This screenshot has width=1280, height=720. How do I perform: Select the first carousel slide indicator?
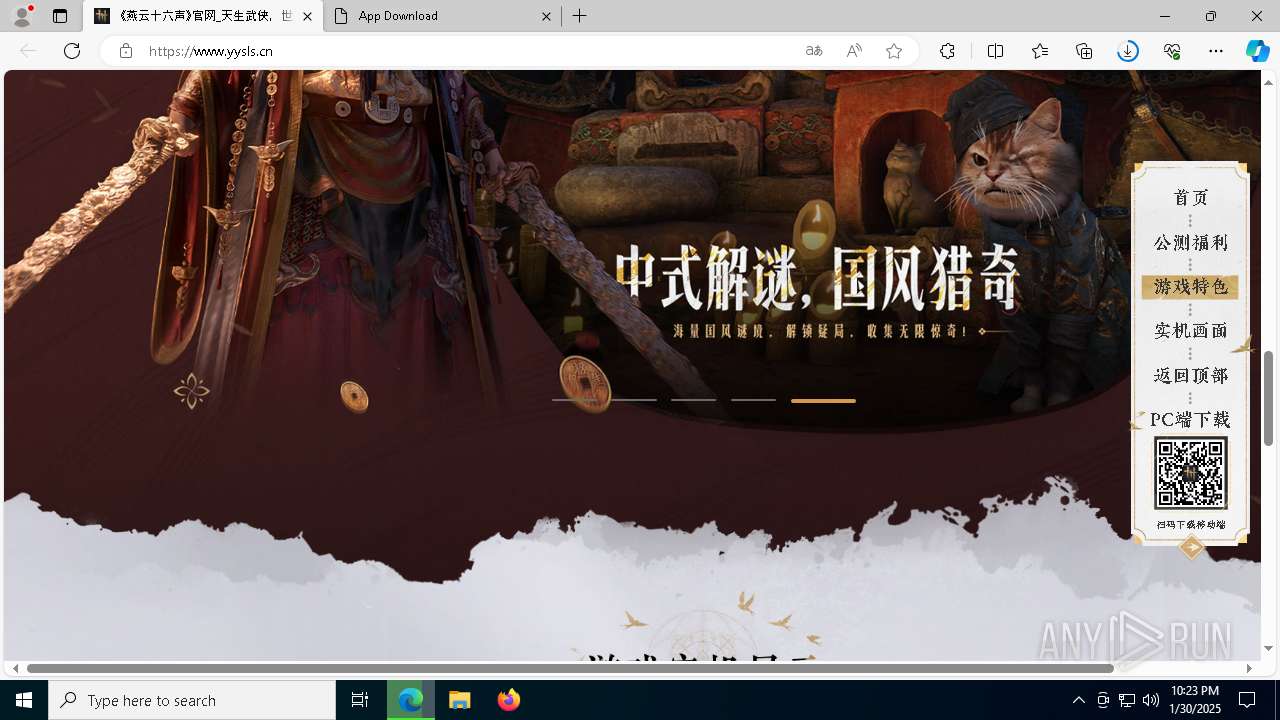pyautogui.click(x=573, y=400)
